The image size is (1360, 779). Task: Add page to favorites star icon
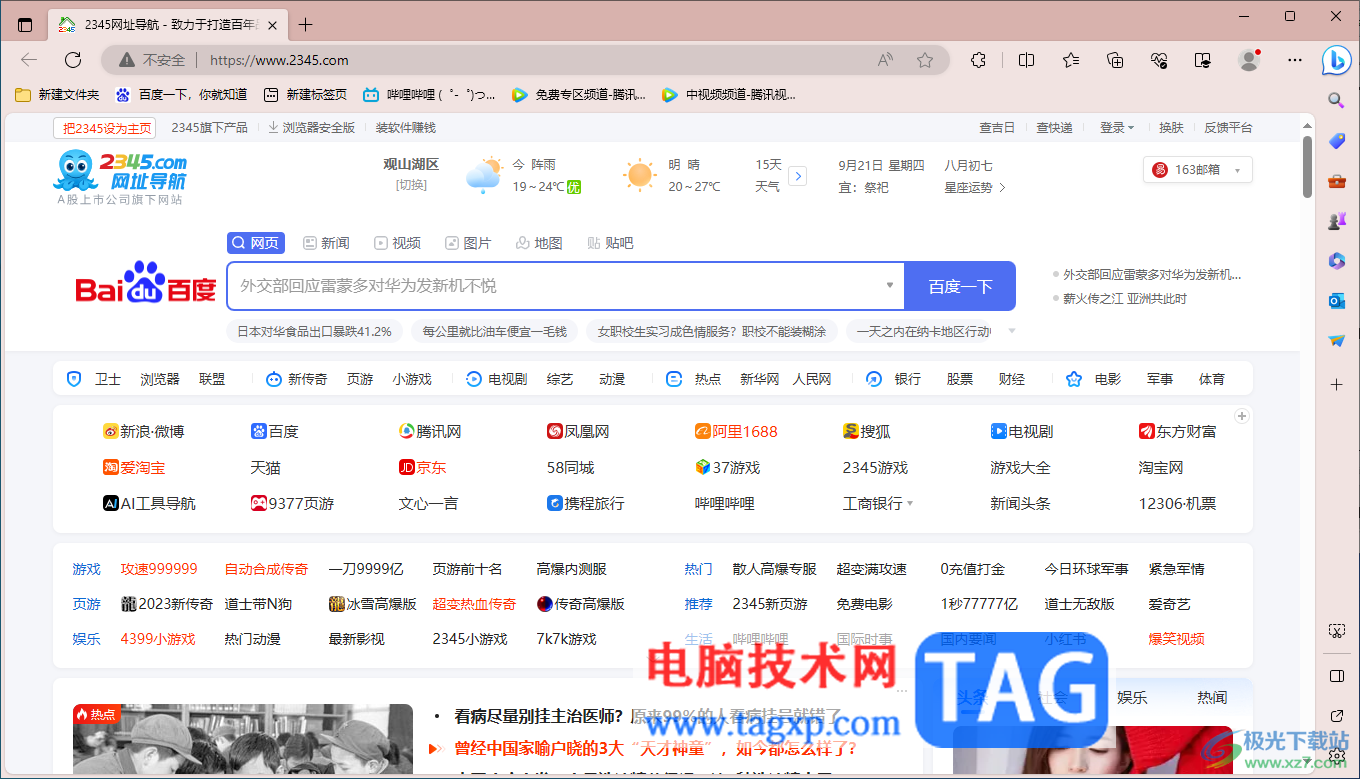point(925,60)
